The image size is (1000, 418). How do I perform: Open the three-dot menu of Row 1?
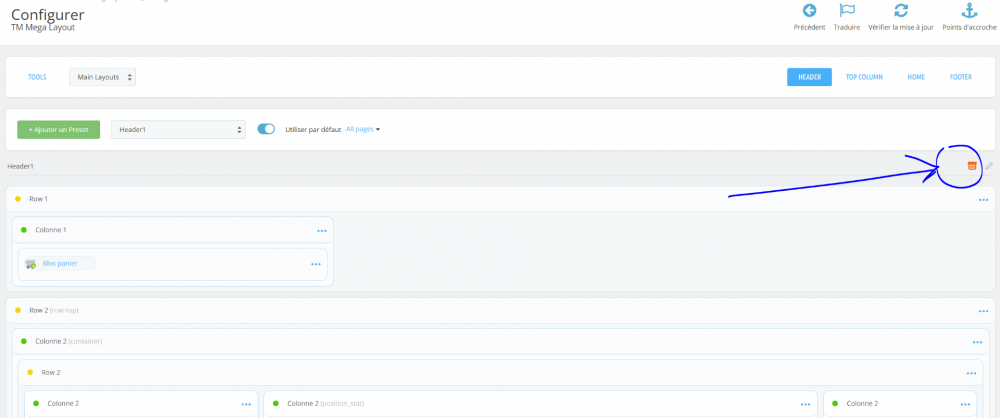(983, 200)
